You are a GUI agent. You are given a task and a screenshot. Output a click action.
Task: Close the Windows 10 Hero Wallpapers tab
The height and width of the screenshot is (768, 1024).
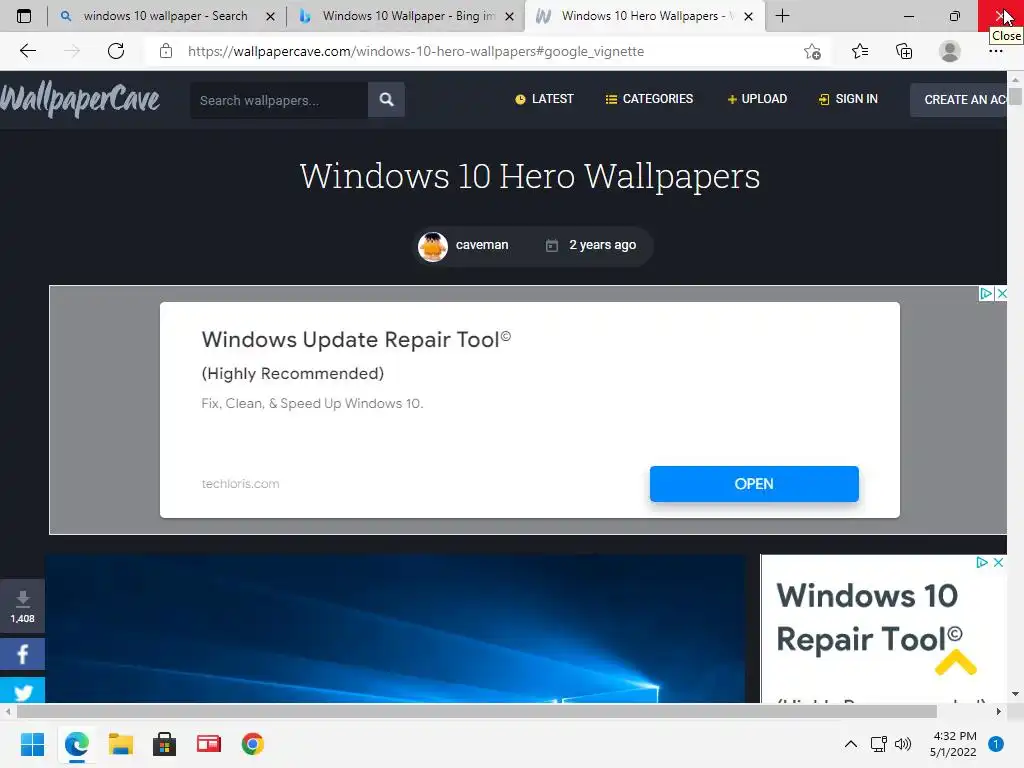(x=748, y=16)
